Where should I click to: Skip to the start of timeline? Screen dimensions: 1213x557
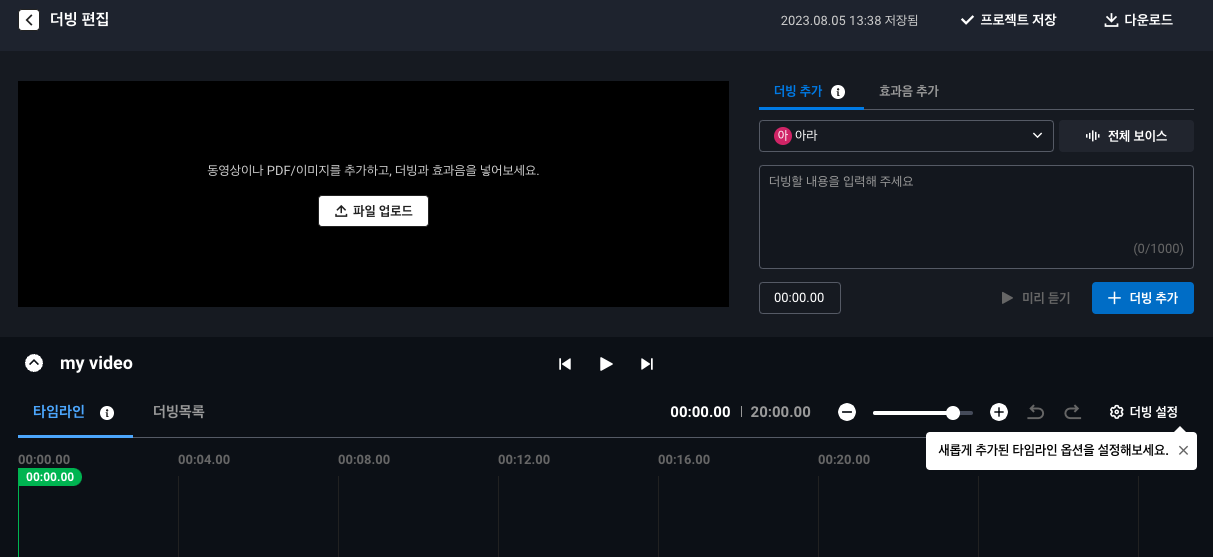[x=565, y=364]
